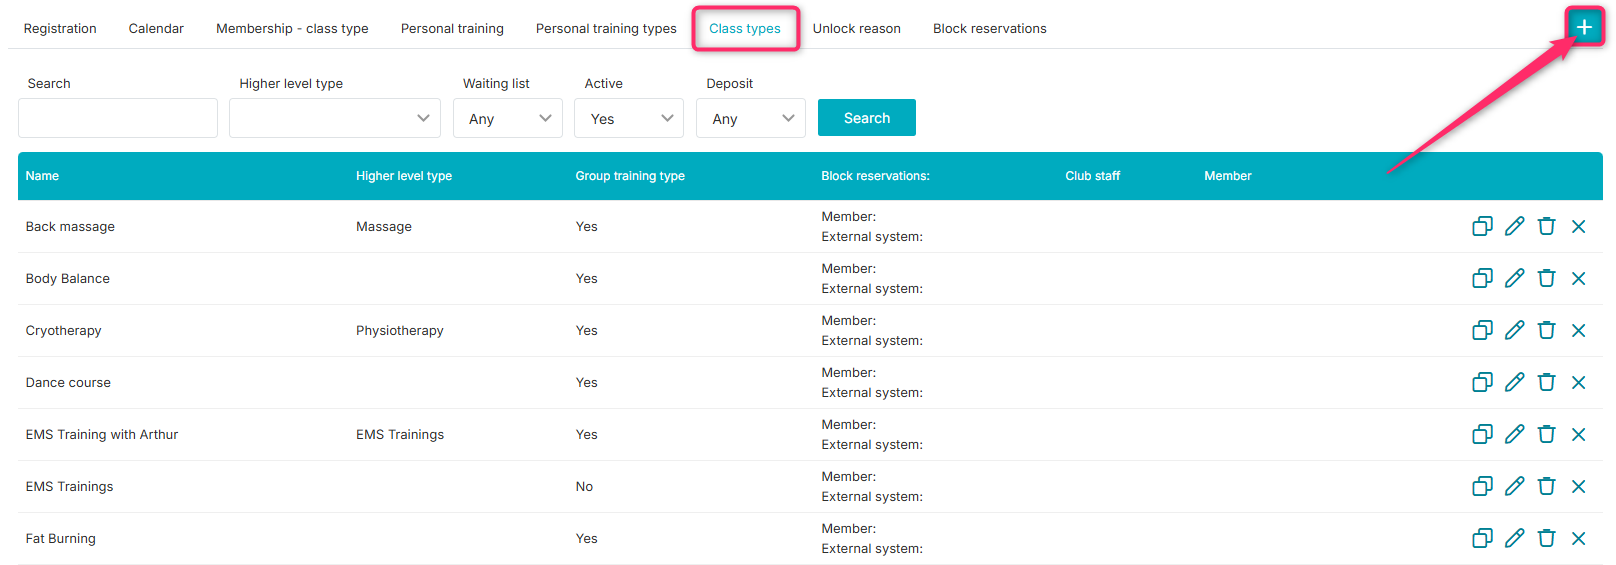The image size is (1616, 565).
Task: Open the Active filter dropdown
Action: 629,118
